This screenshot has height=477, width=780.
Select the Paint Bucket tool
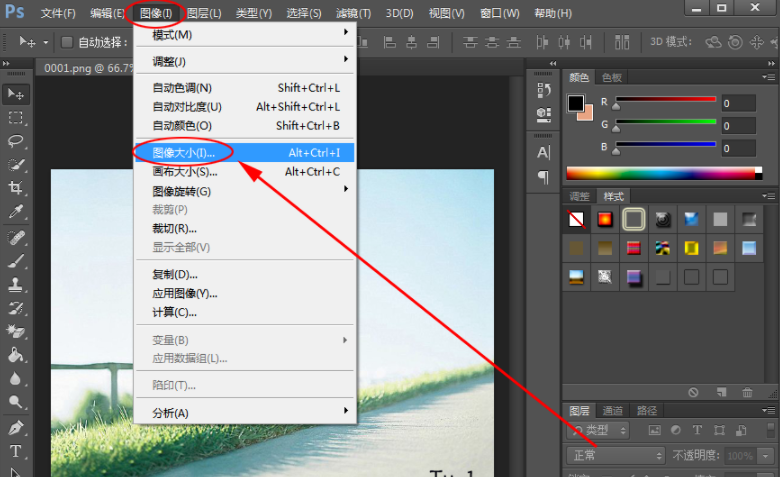point(15,355)
